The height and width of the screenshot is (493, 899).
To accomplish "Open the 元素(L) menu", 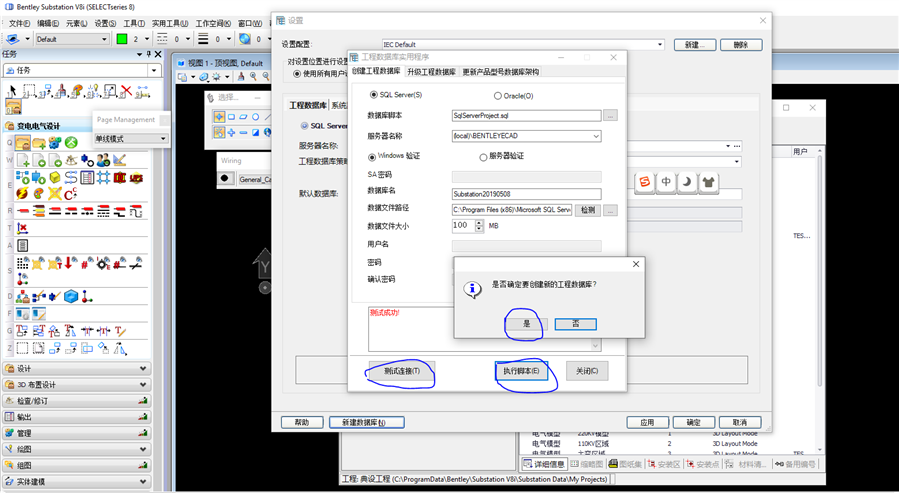I will coord(76,24).
